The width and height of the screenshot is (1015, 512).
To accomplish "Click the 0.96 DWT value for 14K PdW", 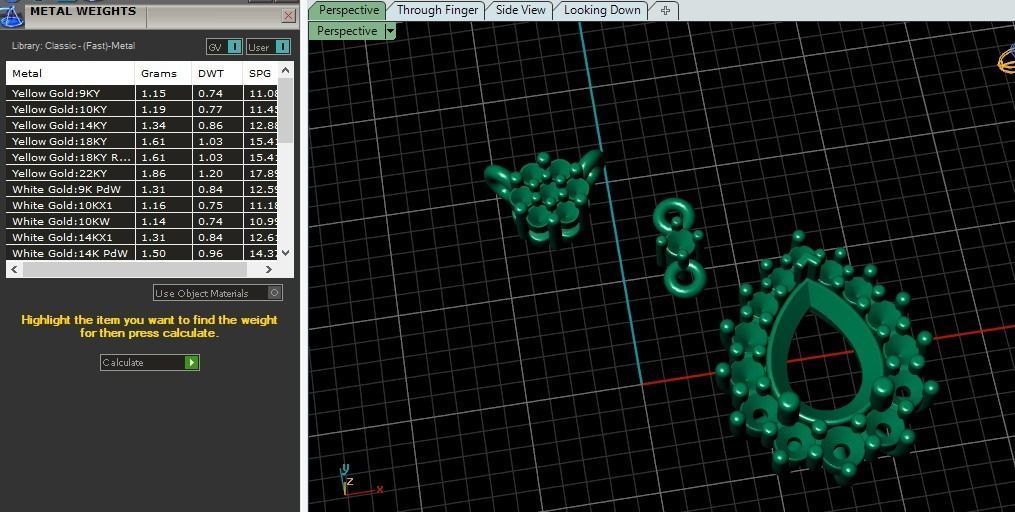I will pyautogui.click(x=210, y=253).
